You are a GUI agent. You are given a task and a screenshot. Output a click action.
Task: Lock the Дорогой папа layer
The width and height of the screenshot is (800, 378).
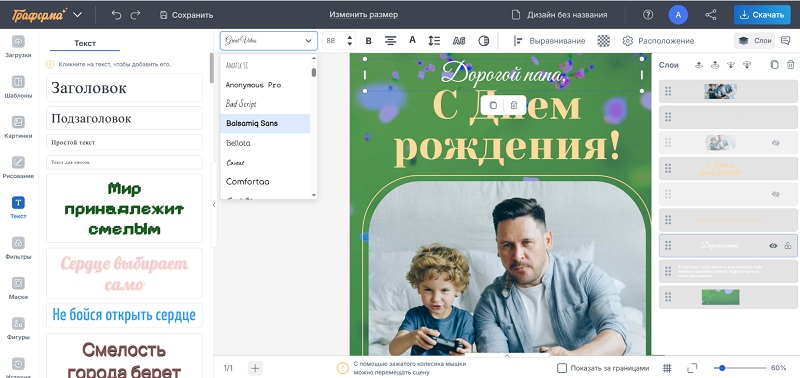(x=788, y=246)
